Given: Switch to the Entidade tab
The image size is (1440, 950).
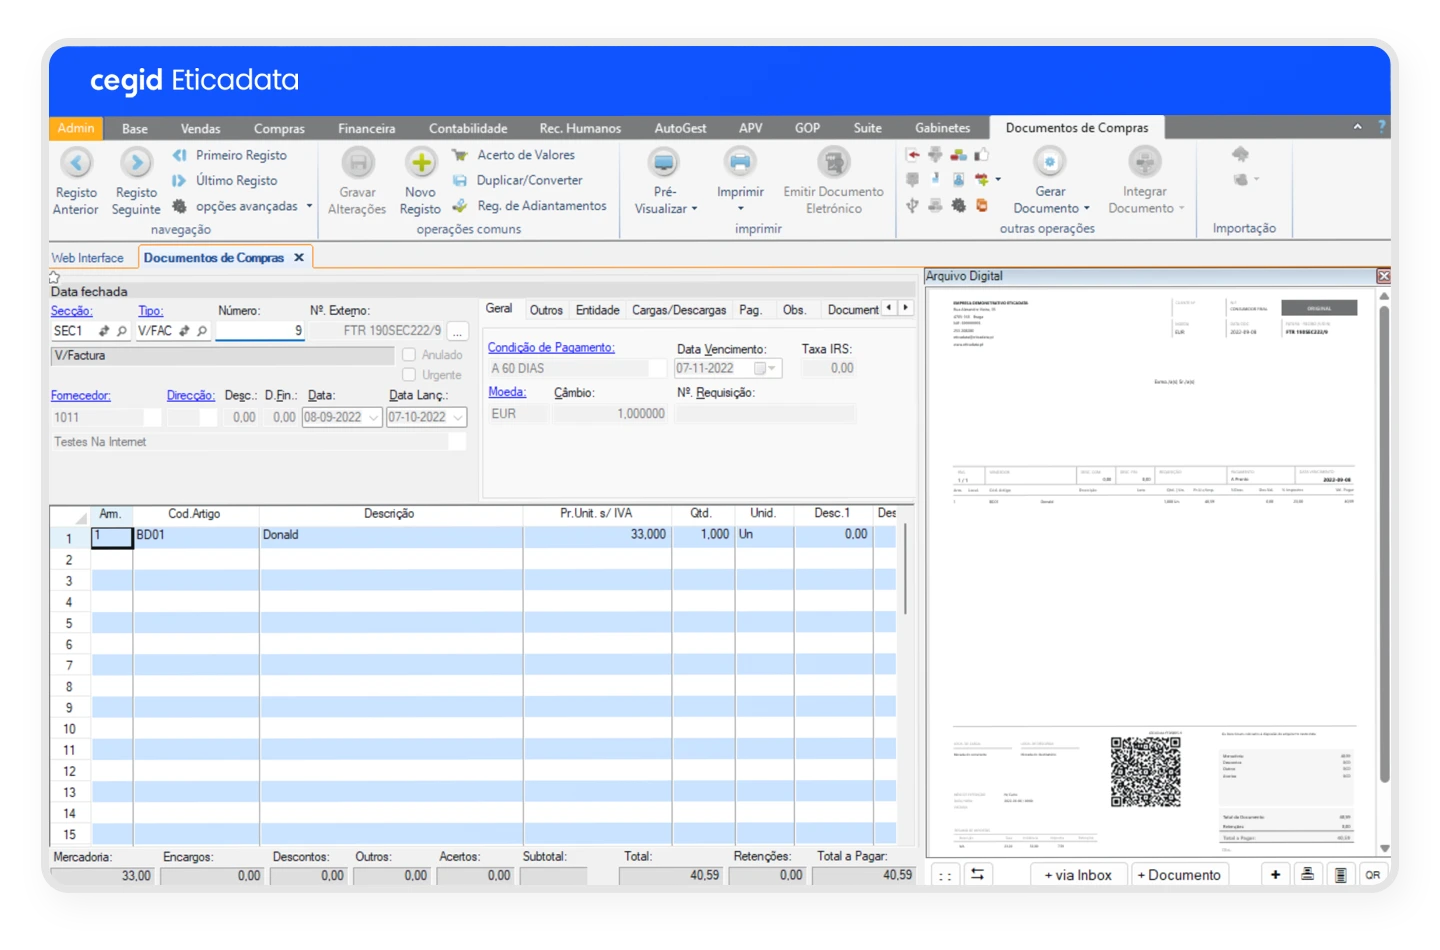Looking at the screenshot, I should coord(597,310).
